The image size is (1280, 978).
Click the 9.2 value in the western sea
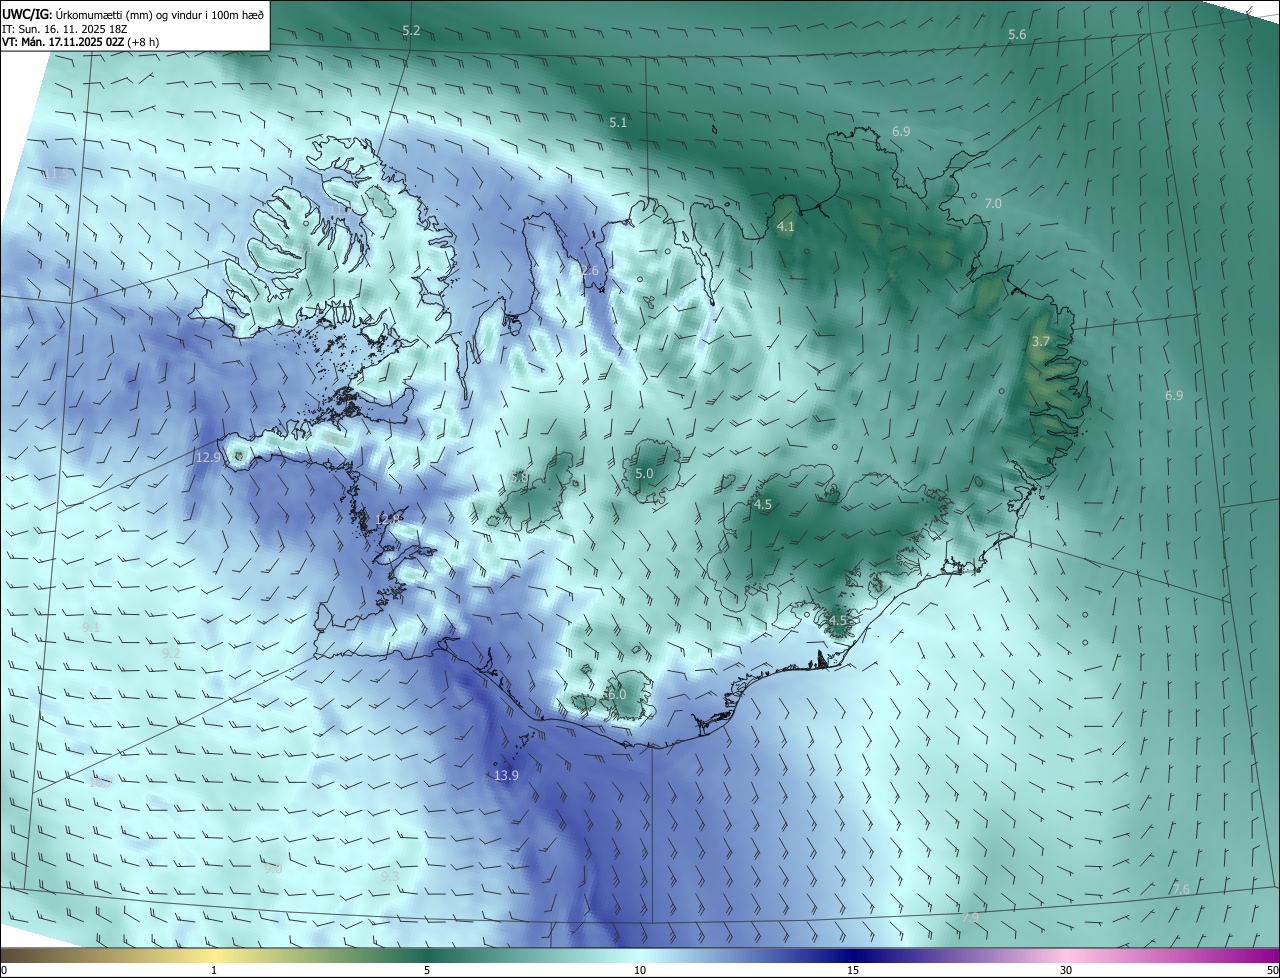[x=171, y=653]
